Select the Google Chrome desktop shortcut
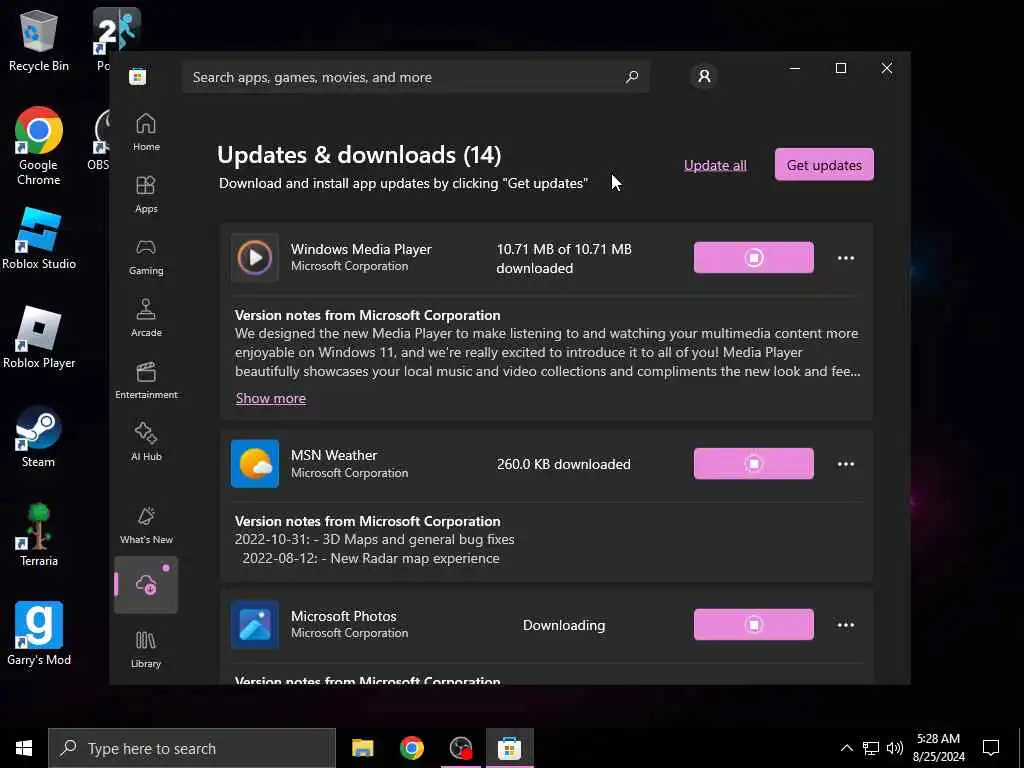The image size is (1024, 768). pos(39,146)
